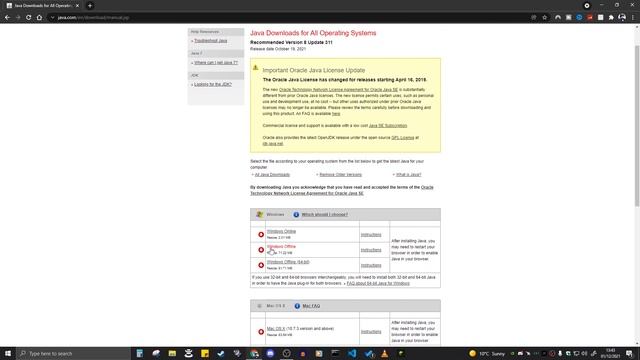Download Windows Offline installer
Viewport: 640px width, 360px height.
(281, 247)
